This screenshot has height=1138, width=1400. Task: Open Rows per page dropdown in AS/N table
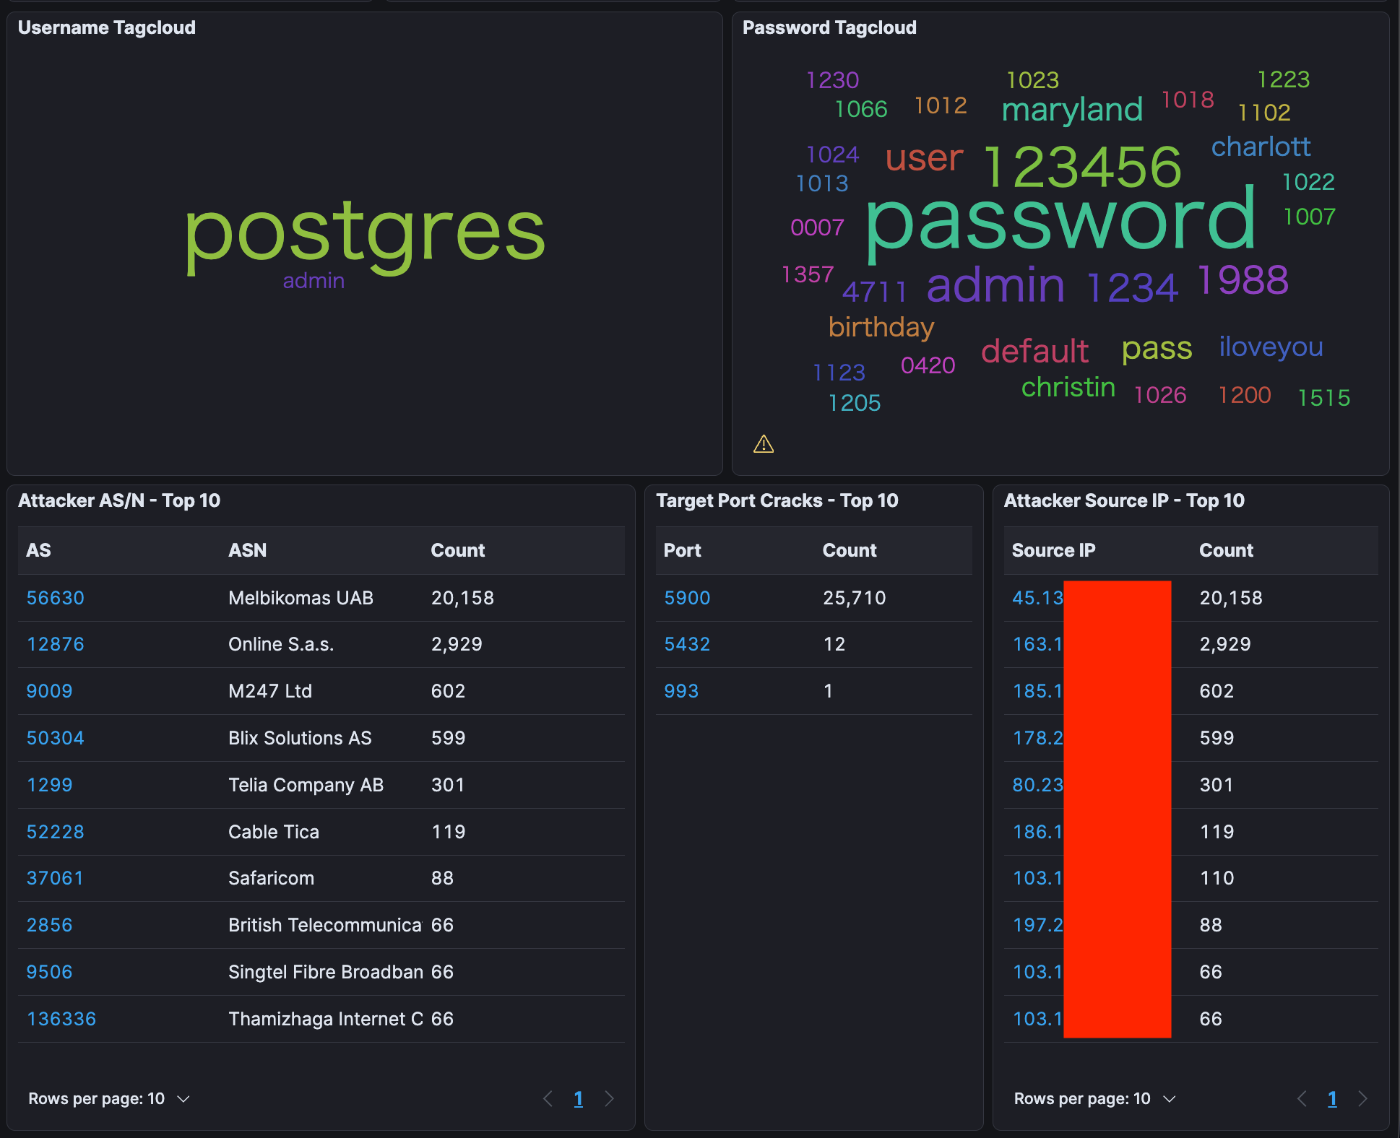coord(109,1098)
